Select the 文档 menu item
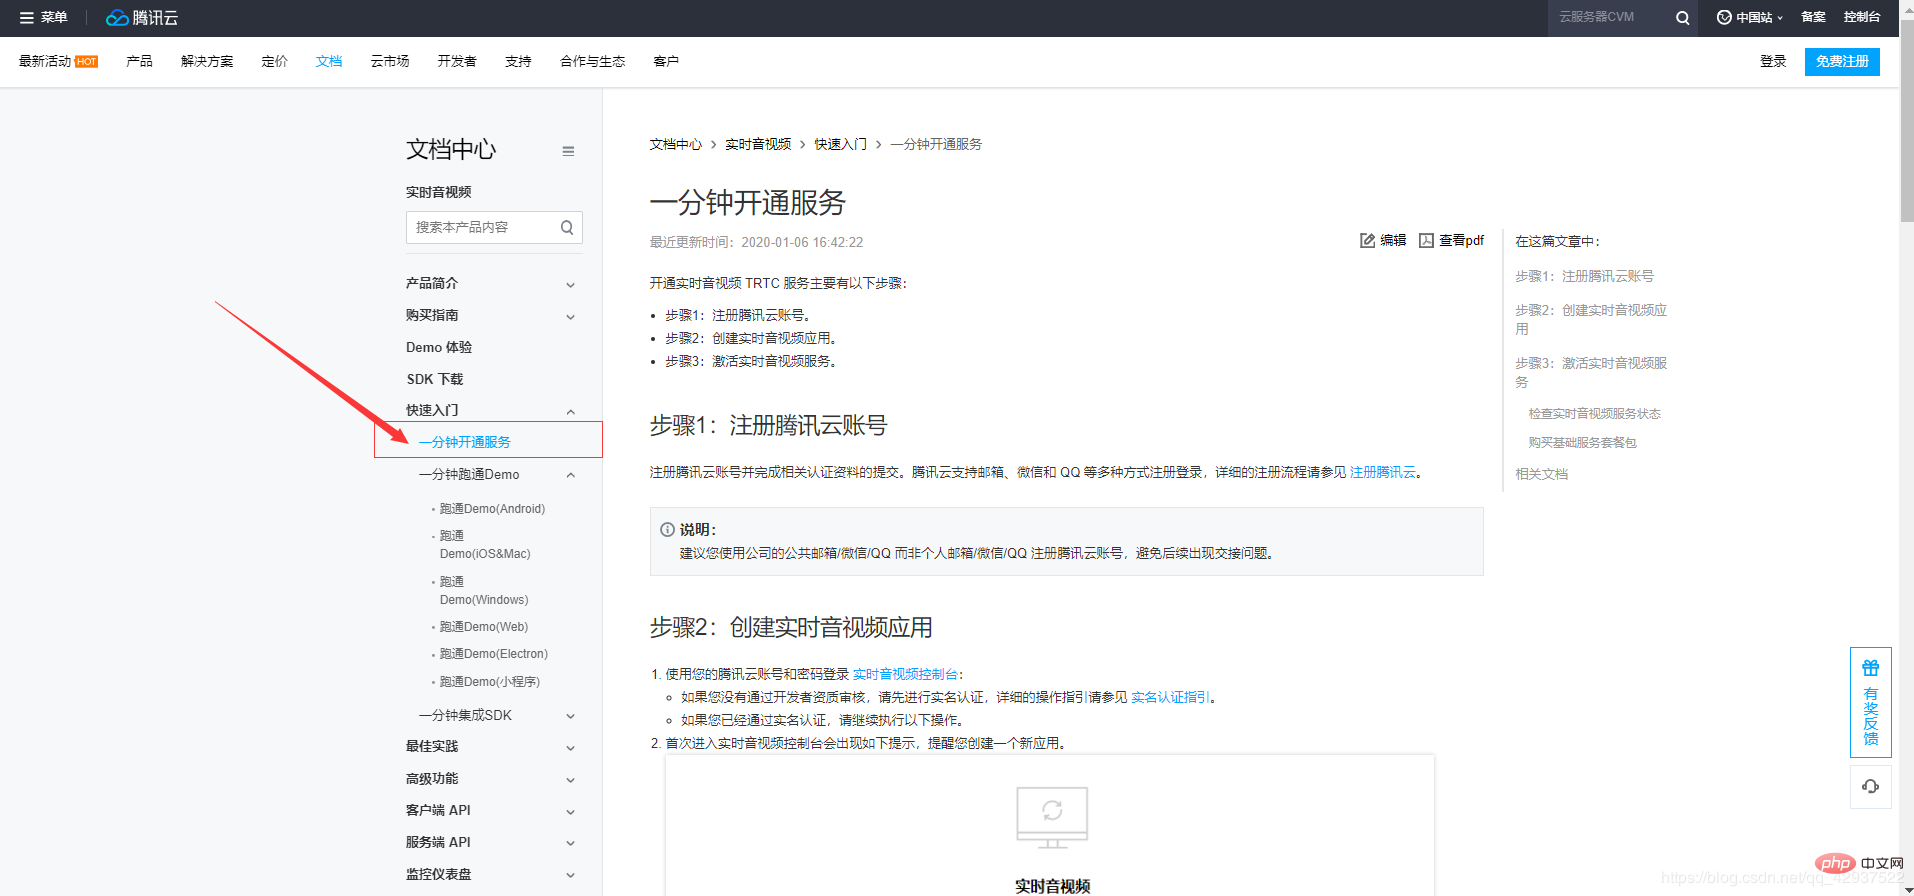The height and width of the screenshot is (896, 1914). pos(329,61)
